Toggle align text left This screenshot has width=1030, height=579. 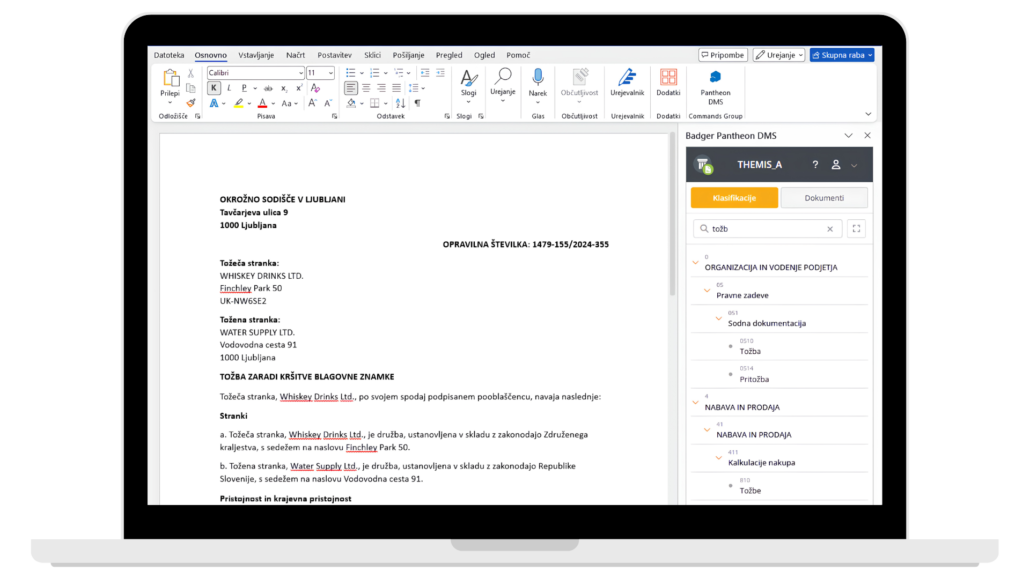[351, 88]
